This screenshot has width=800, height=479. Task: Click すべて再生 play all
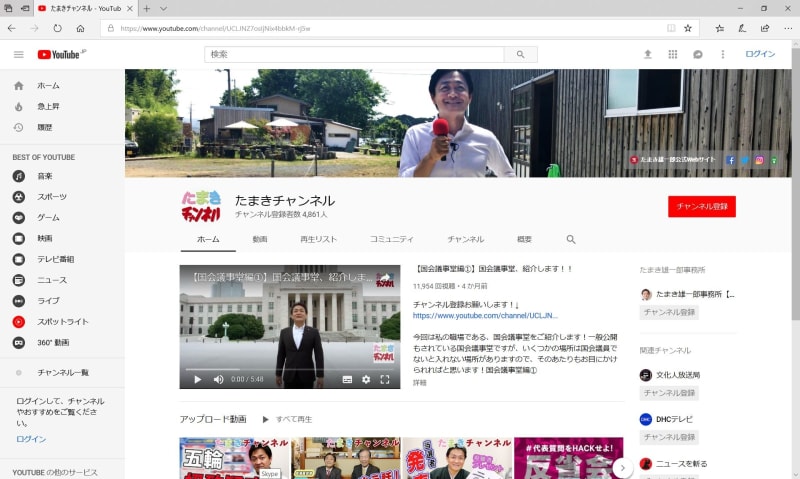[x=287, y=419]
